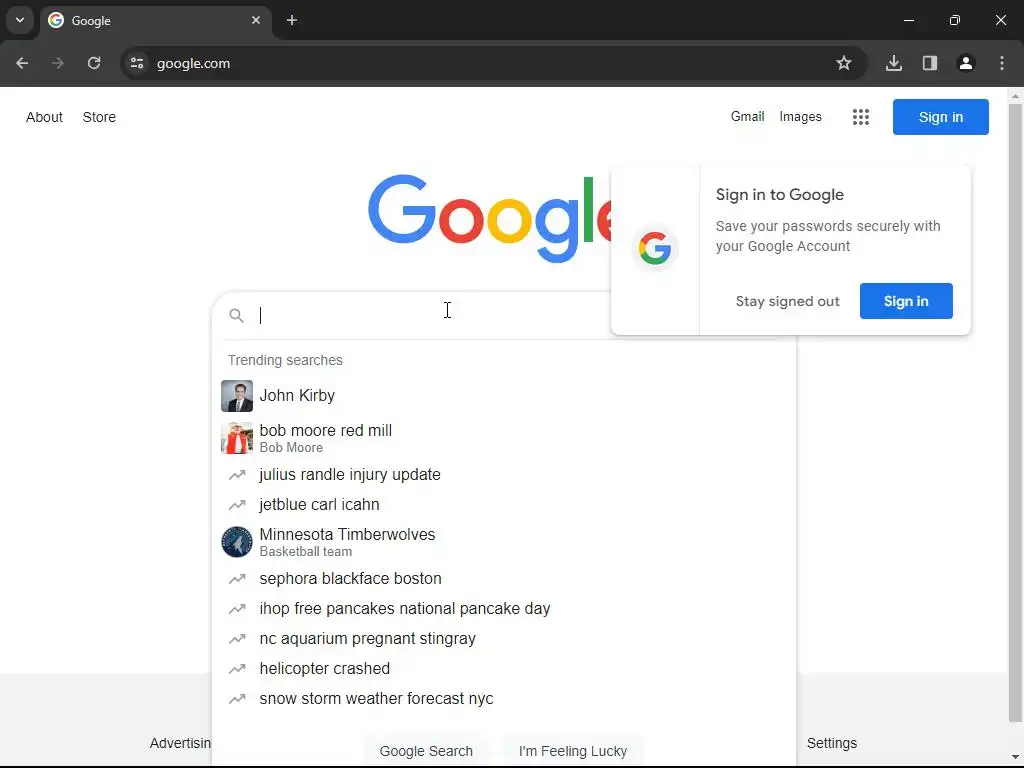1024x768 pixels.
Task: Open a new tab with plus icon
Action: click(x=292, y=20)
